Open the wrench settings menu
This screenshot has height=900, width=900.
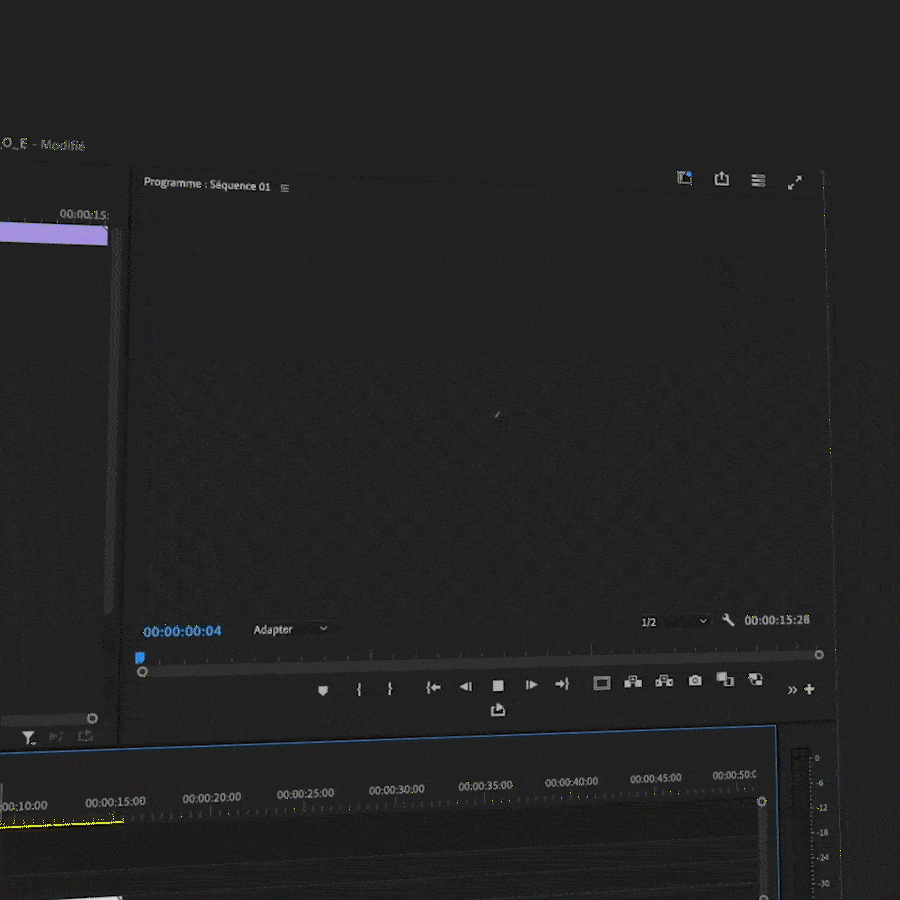pos(728,620)
